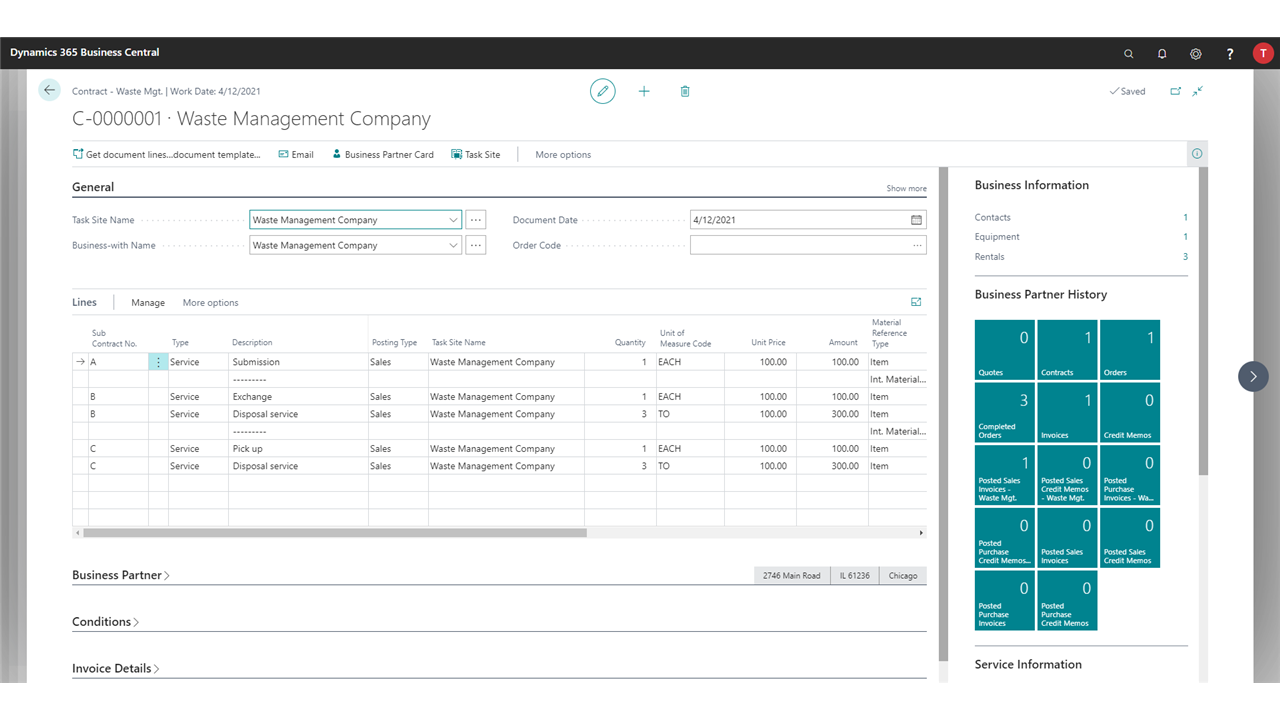Click the Equipment count in Business Information
The width and height of the screenshot is (1280, 720).
pos(1185,237)
